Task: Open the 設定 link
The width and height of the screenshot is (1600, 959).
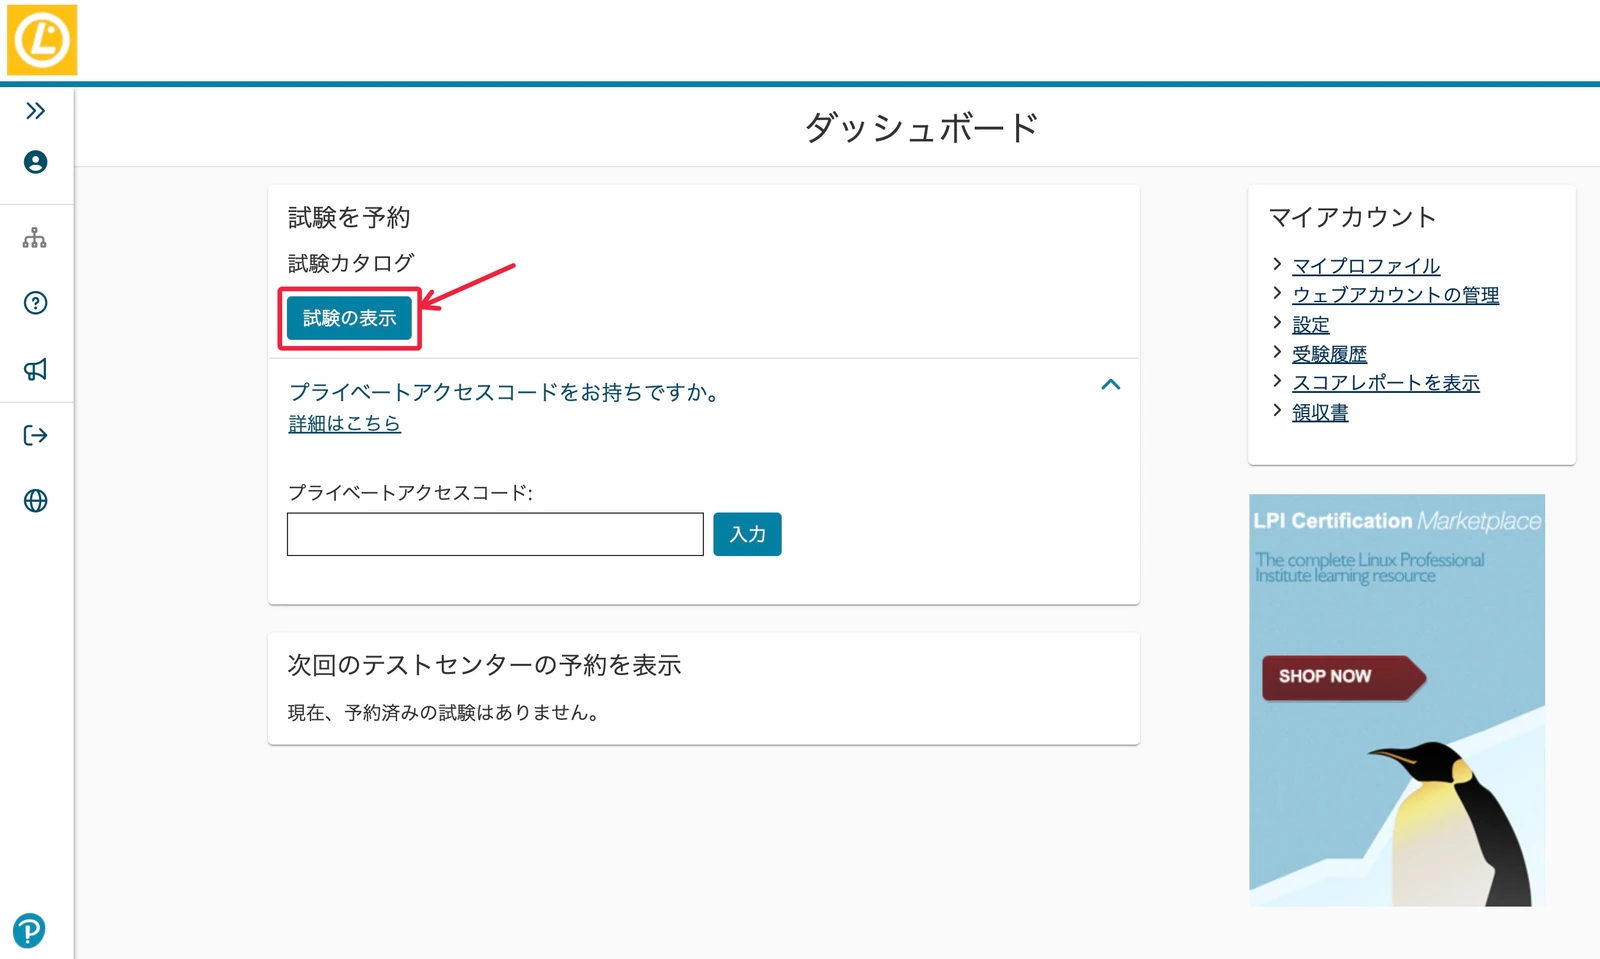Action: [1311, 325]
